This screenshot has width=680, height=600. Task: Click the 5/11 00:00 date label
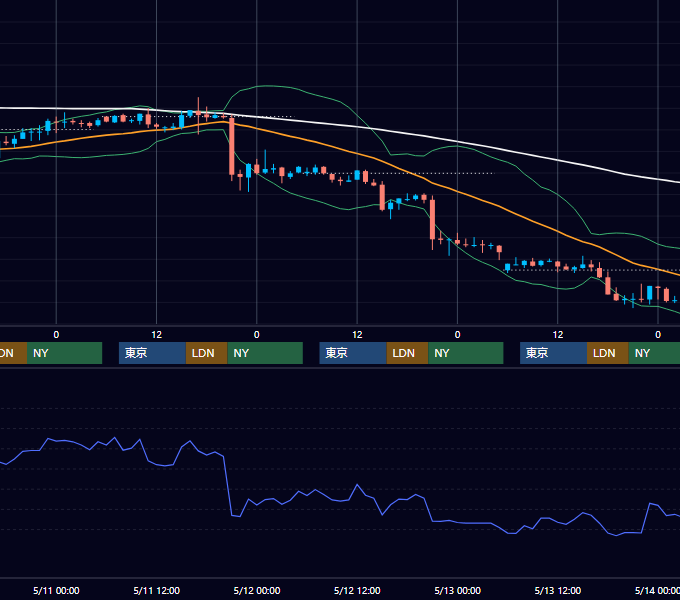pyautogui.click(x=56, y=590)
